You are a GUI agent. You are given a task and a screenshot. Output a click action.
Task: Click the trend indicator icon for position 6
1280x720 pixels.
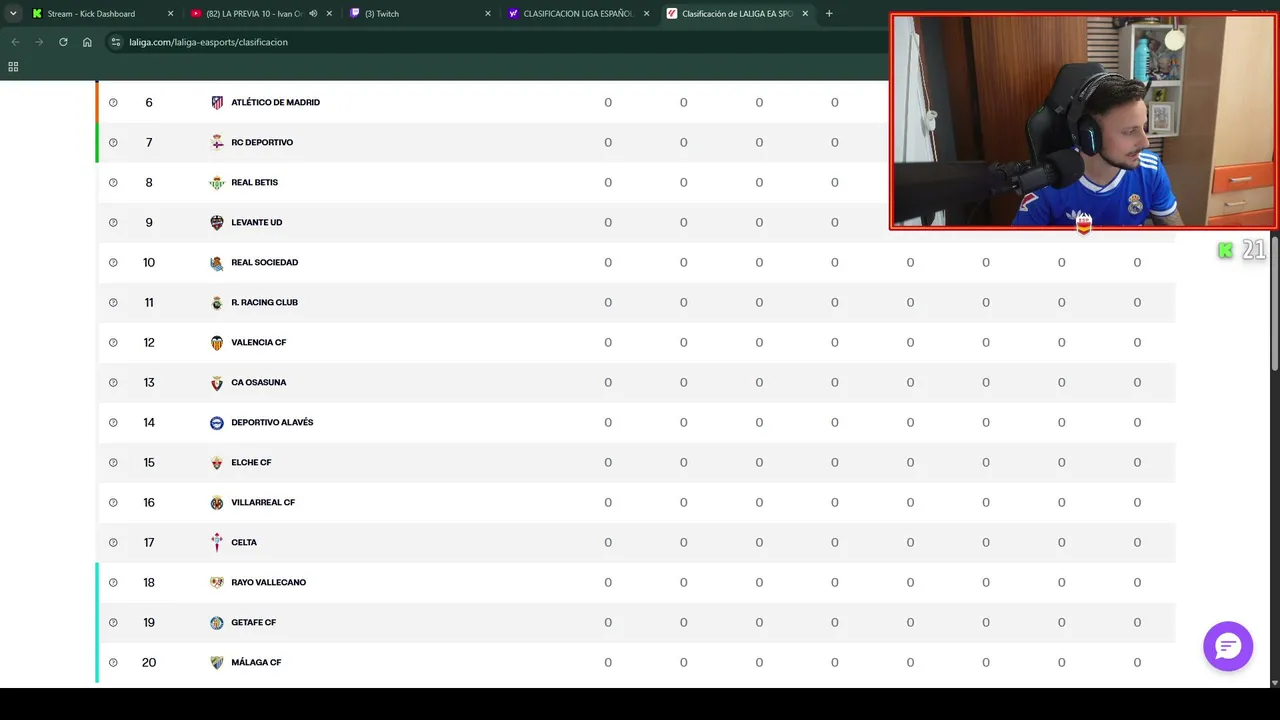tap(113, 102)
